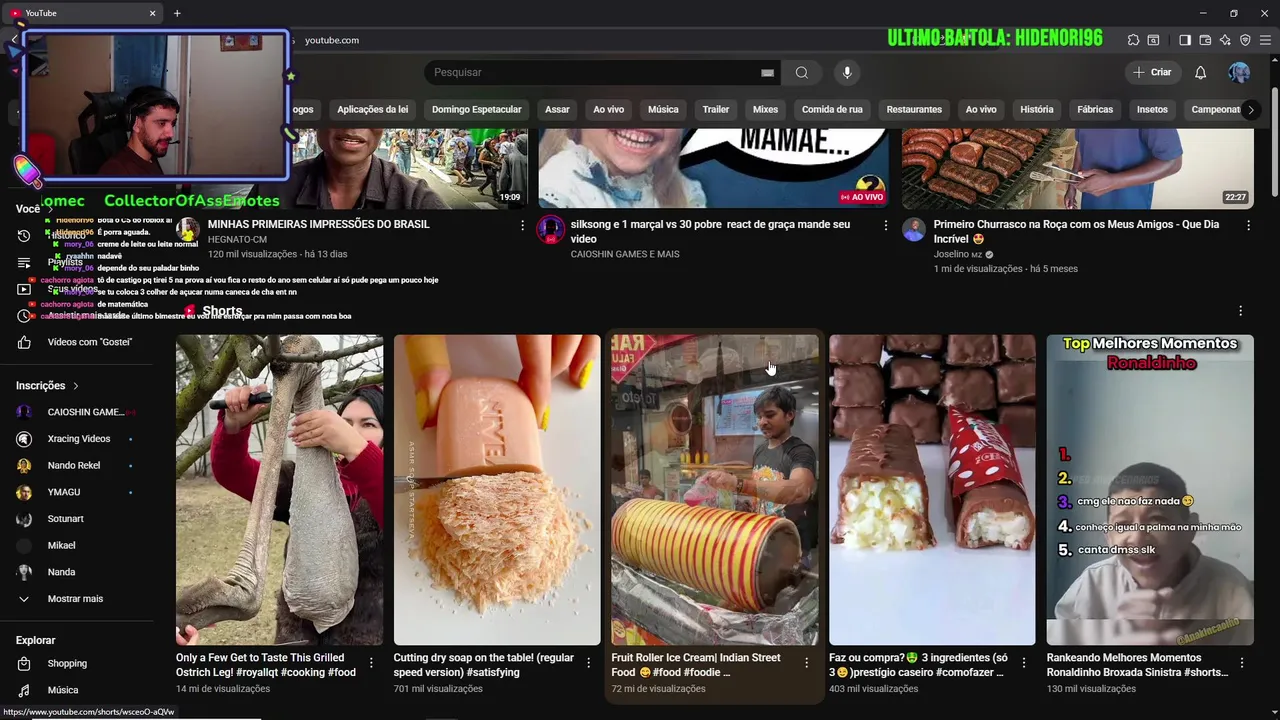Play the Ronaldinho melhores momentos short

(1150, 490)
